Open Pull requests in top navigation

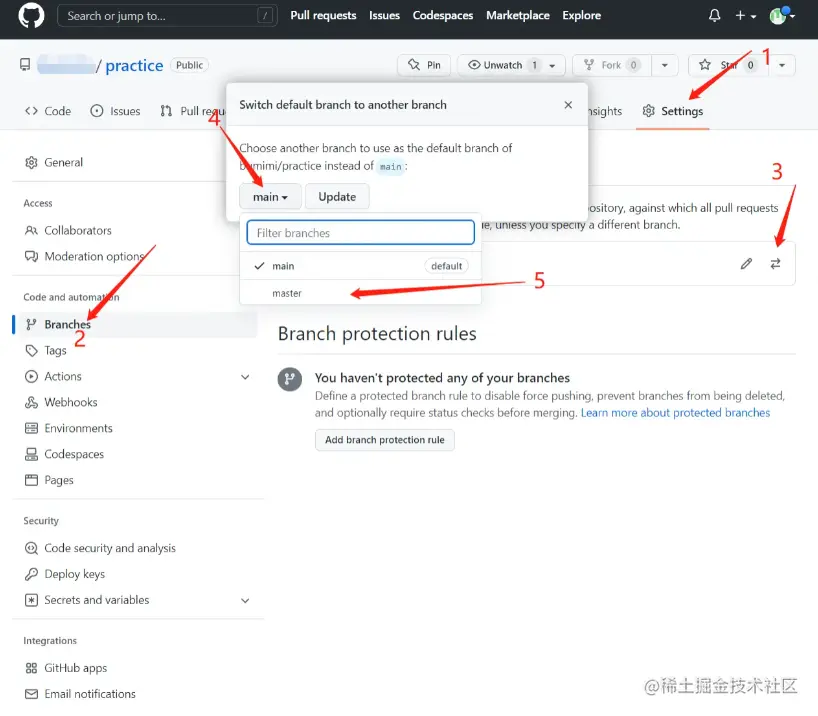coord(323,16)
